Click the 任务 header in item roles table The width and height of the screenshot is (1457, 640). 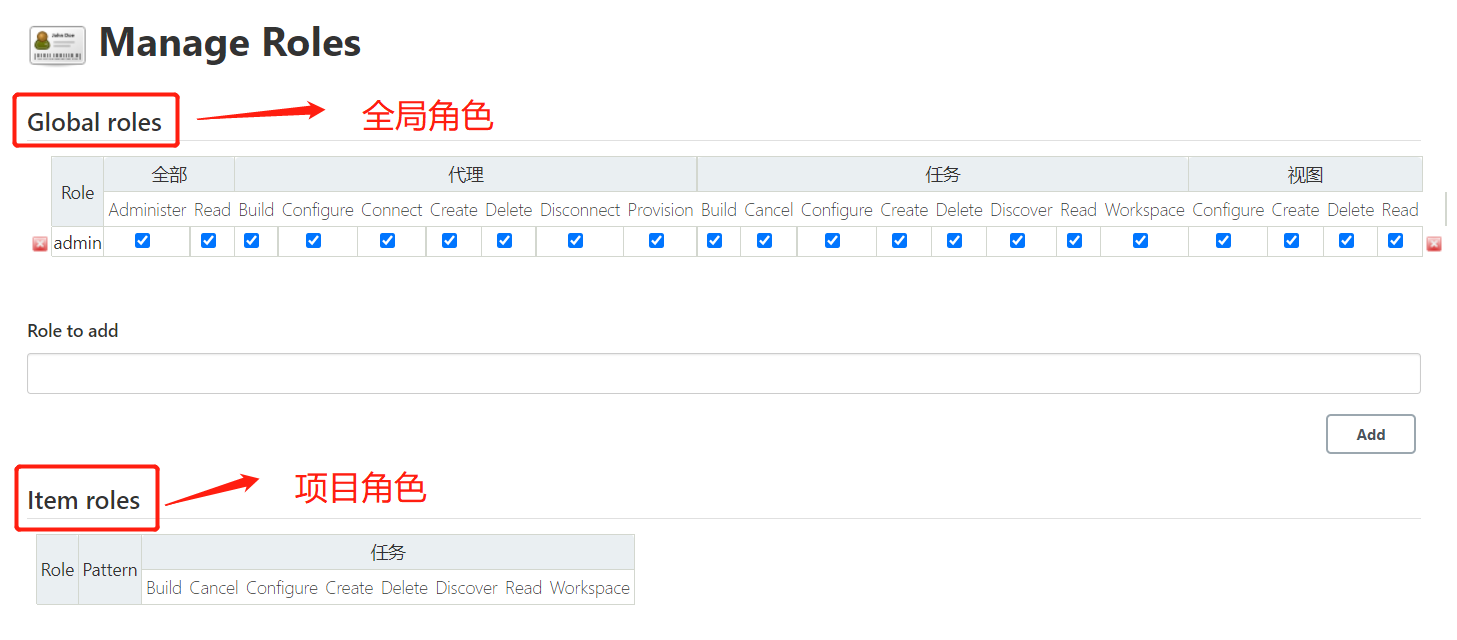tap(388, 552)
